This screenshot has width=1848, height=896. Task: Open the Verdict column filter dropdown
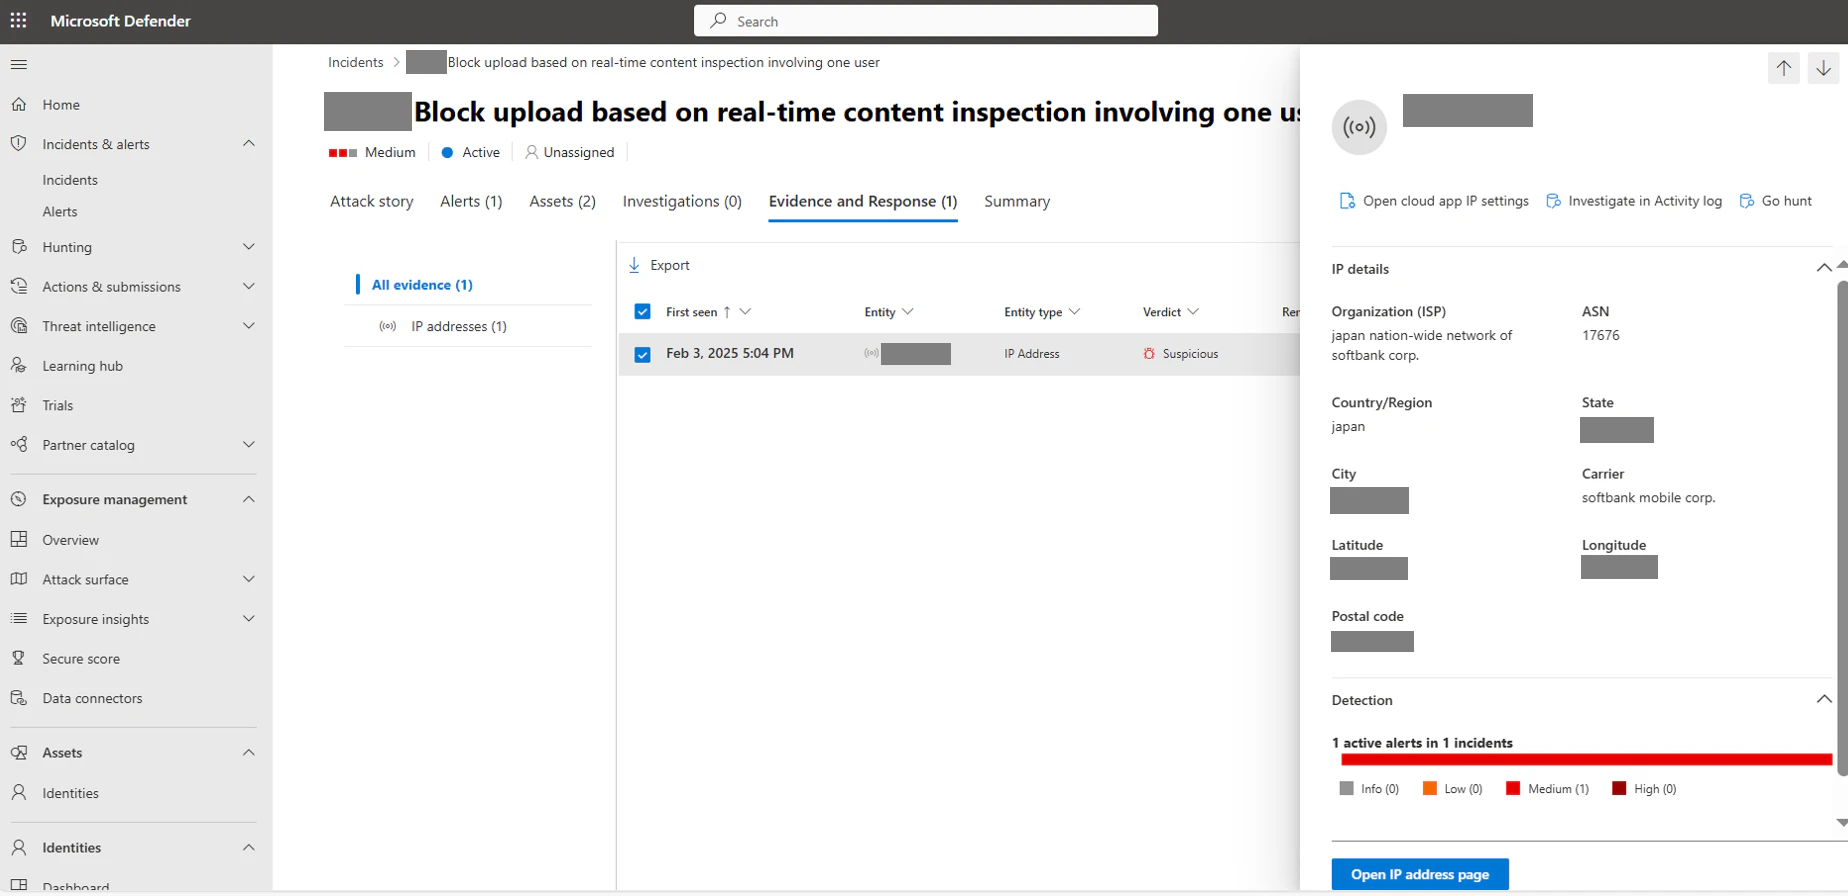coord(1193,312)
